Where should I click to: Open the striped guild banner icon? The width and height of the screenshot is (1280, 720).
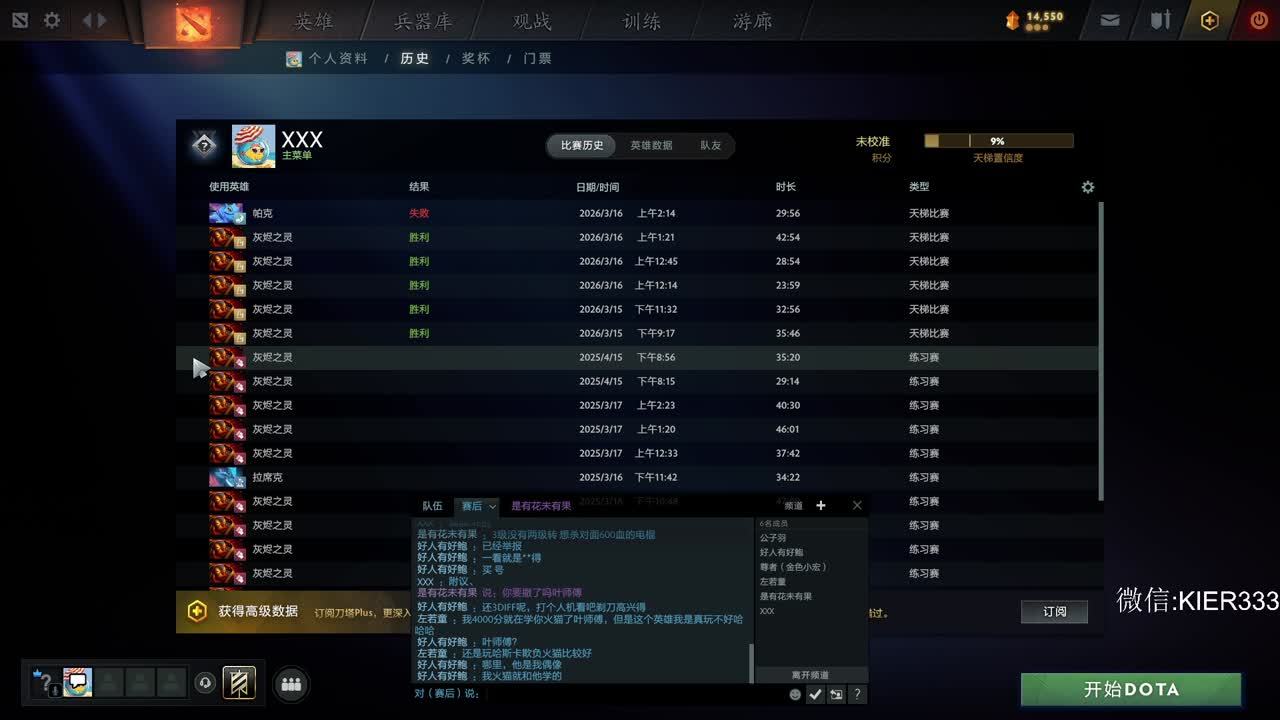point(239,683)
